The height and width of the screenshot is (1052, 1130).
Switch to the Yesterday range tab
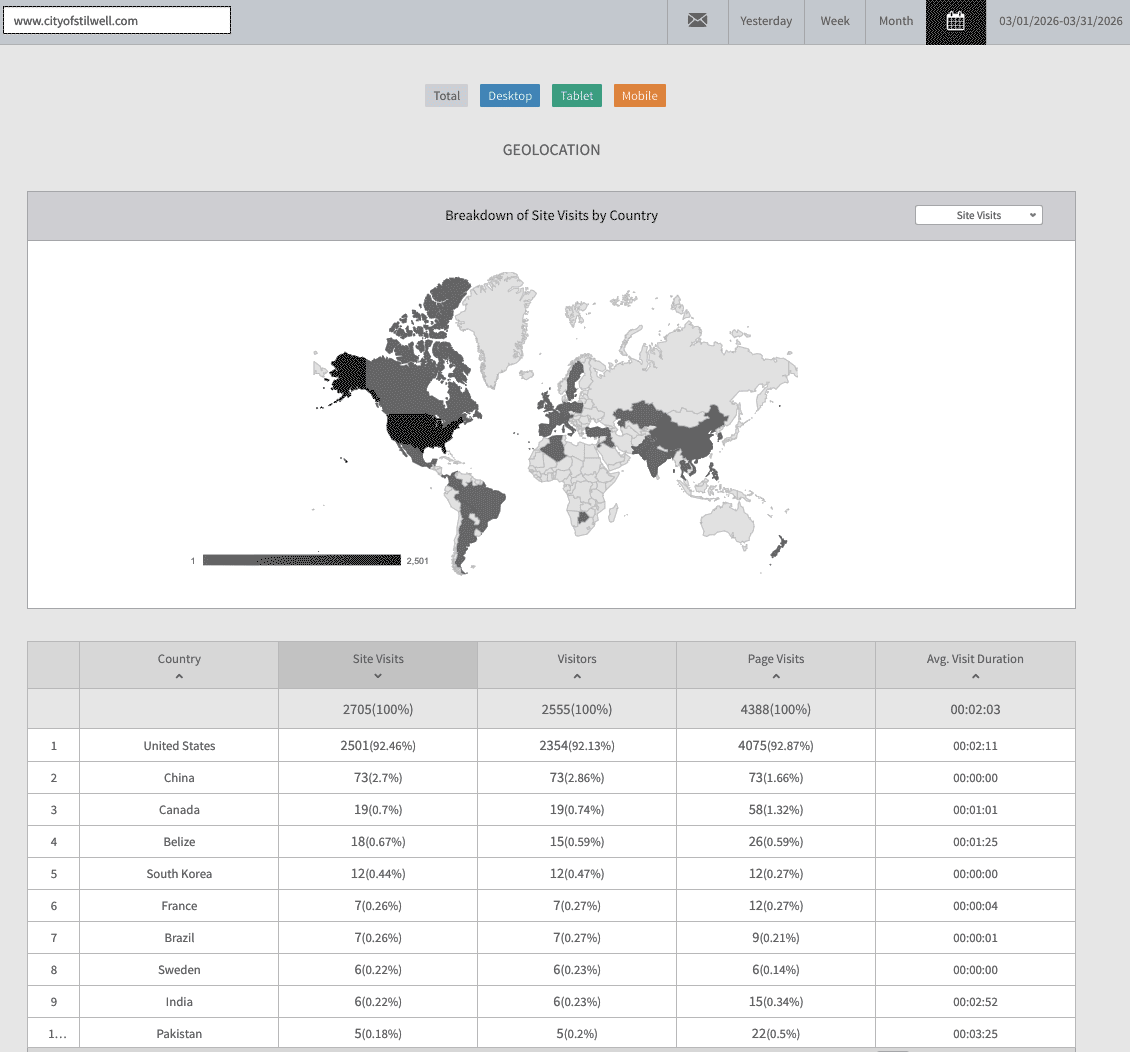pos(766,21)
